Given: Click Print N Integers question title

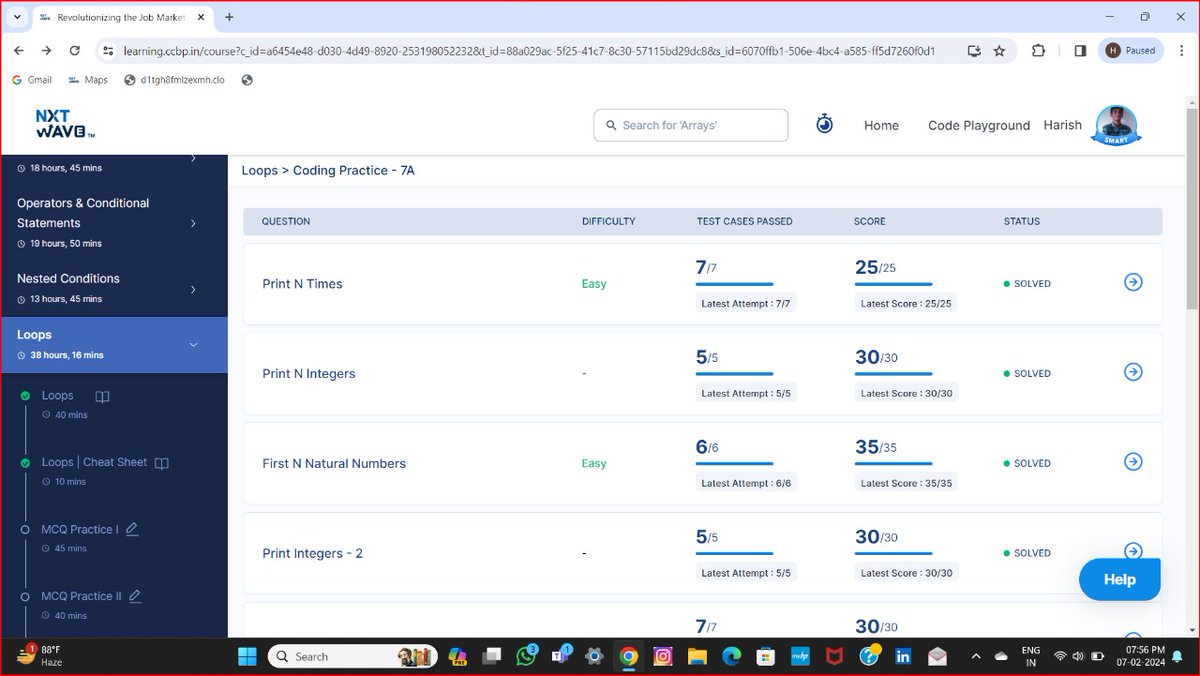Looking at the screenshot, I should pos(309,374).
